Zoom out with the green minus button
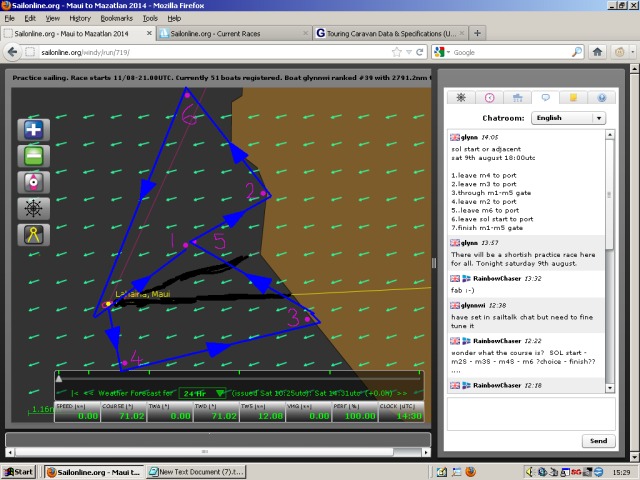The width and height of the screenshot is (640, 480). pyautogui.click(x=33, y=156)
